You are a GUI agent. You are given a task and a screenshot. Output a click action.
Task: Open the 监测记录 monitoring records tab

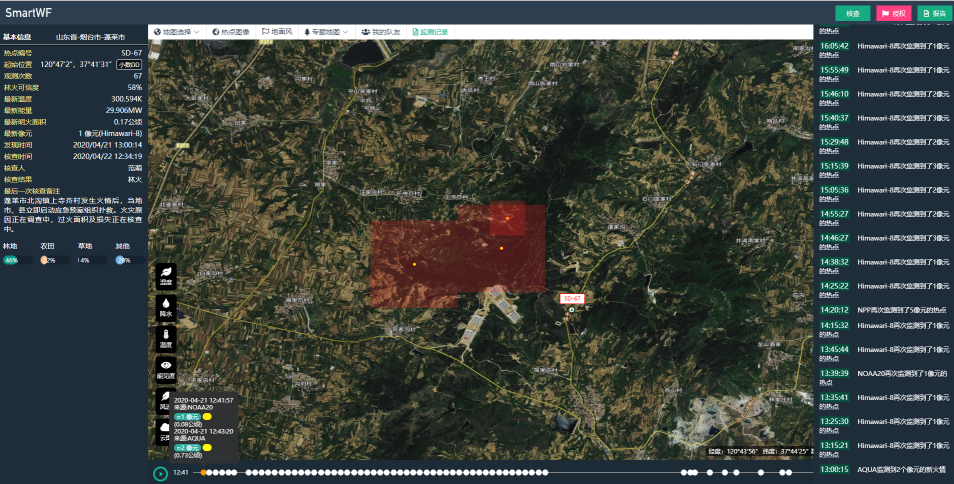[x=431, y=32]
